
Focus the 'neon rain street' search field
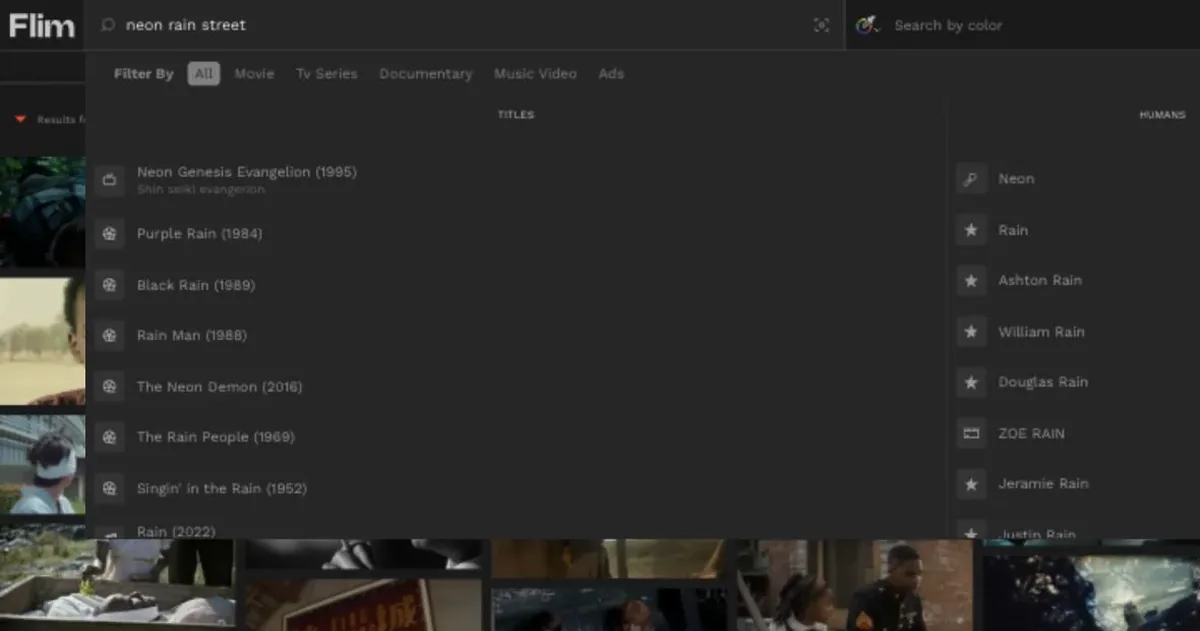pos(465,25)
